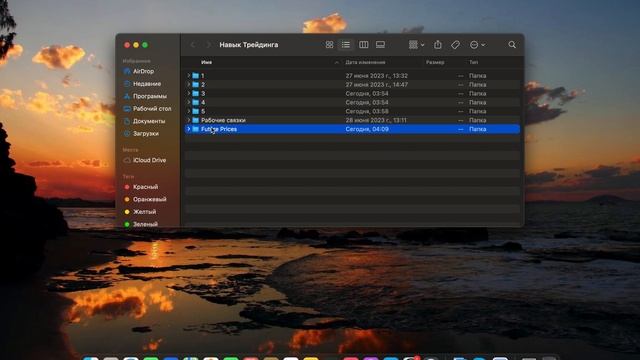The height and width of the screenshot is (360, 640).
Task: Click the window title Навык Трейдинга
Action: (x=249, y=44)
